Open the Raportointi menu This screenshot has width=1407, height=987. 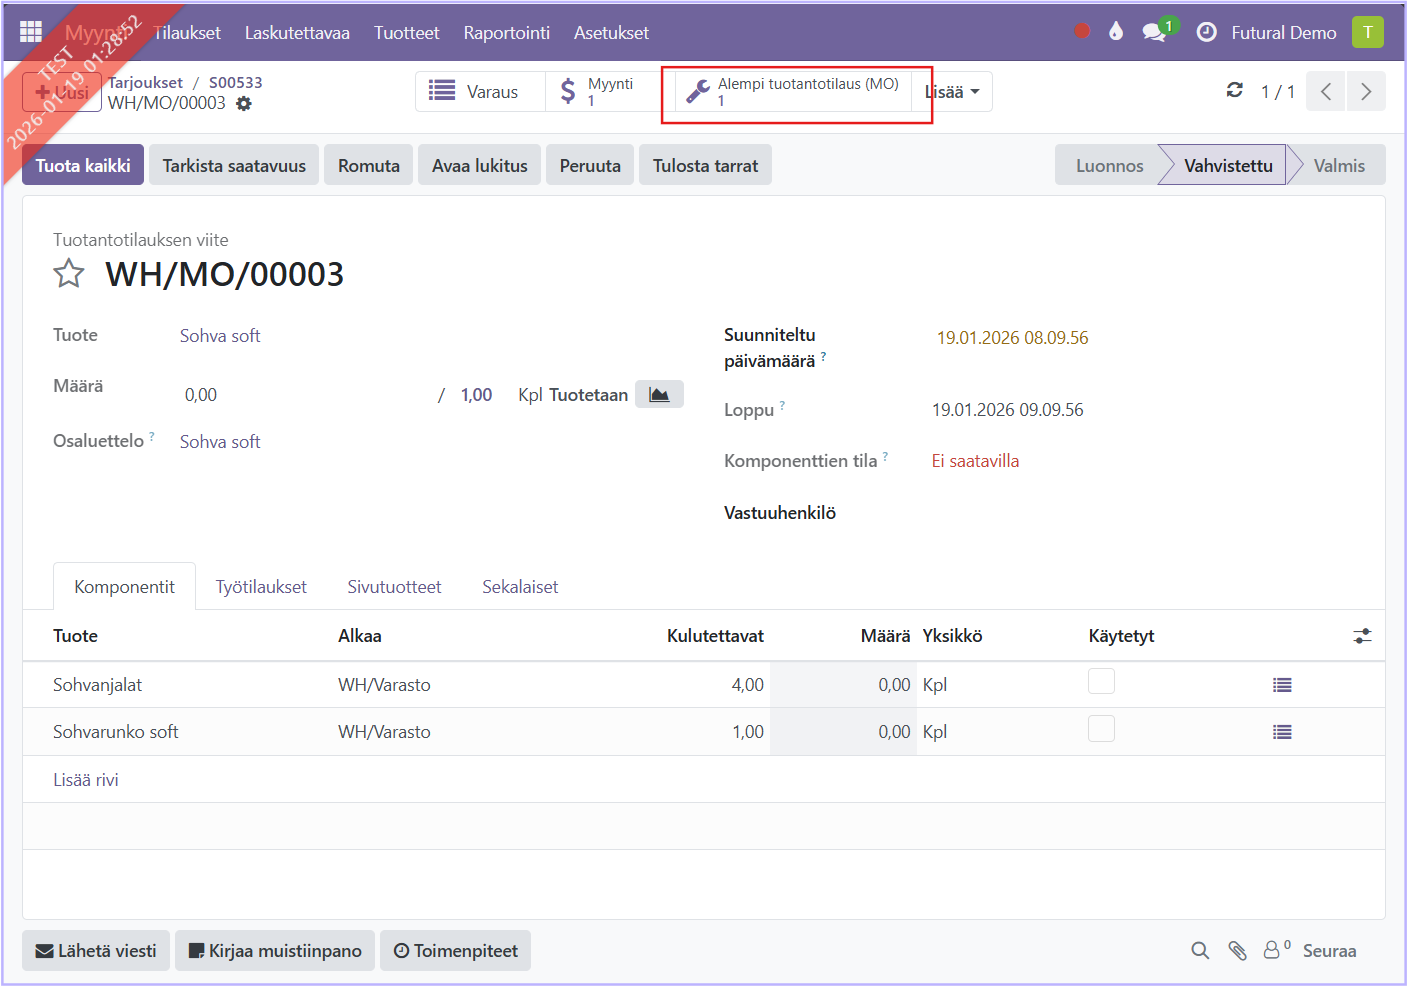506,33
